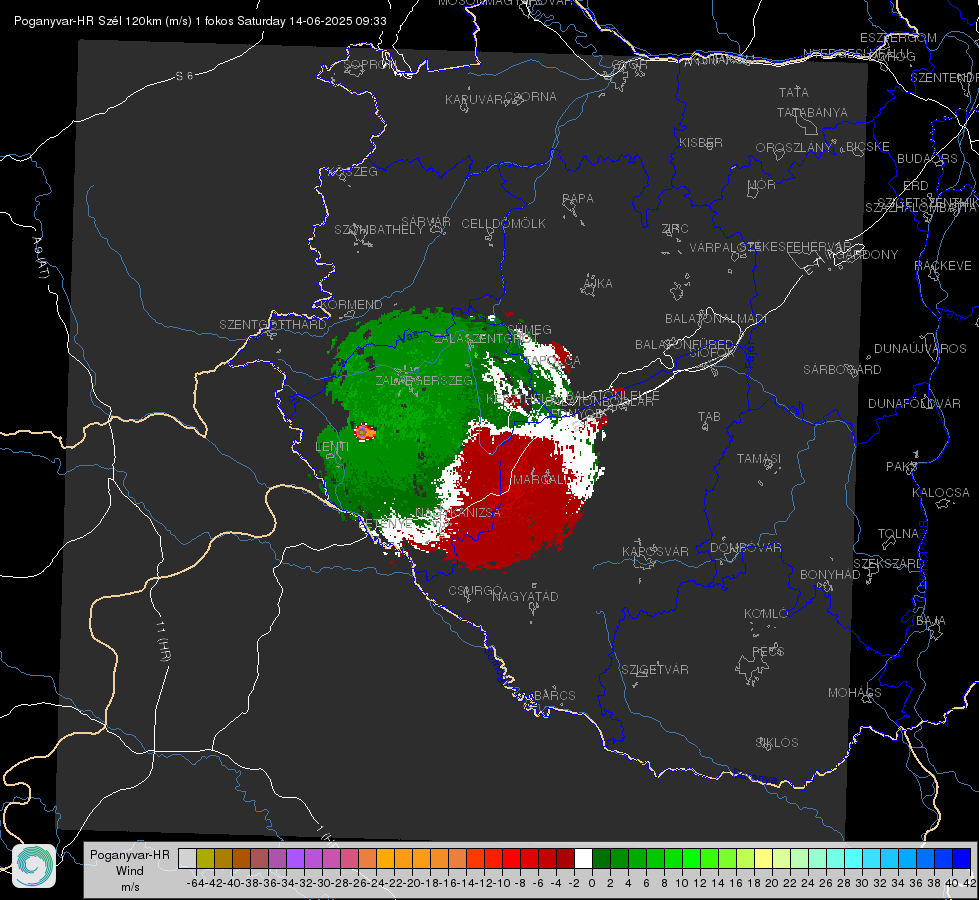Select the SZEKSZARD town label
The height and width of the screenshot is (900, 979).
coord(889,564)
